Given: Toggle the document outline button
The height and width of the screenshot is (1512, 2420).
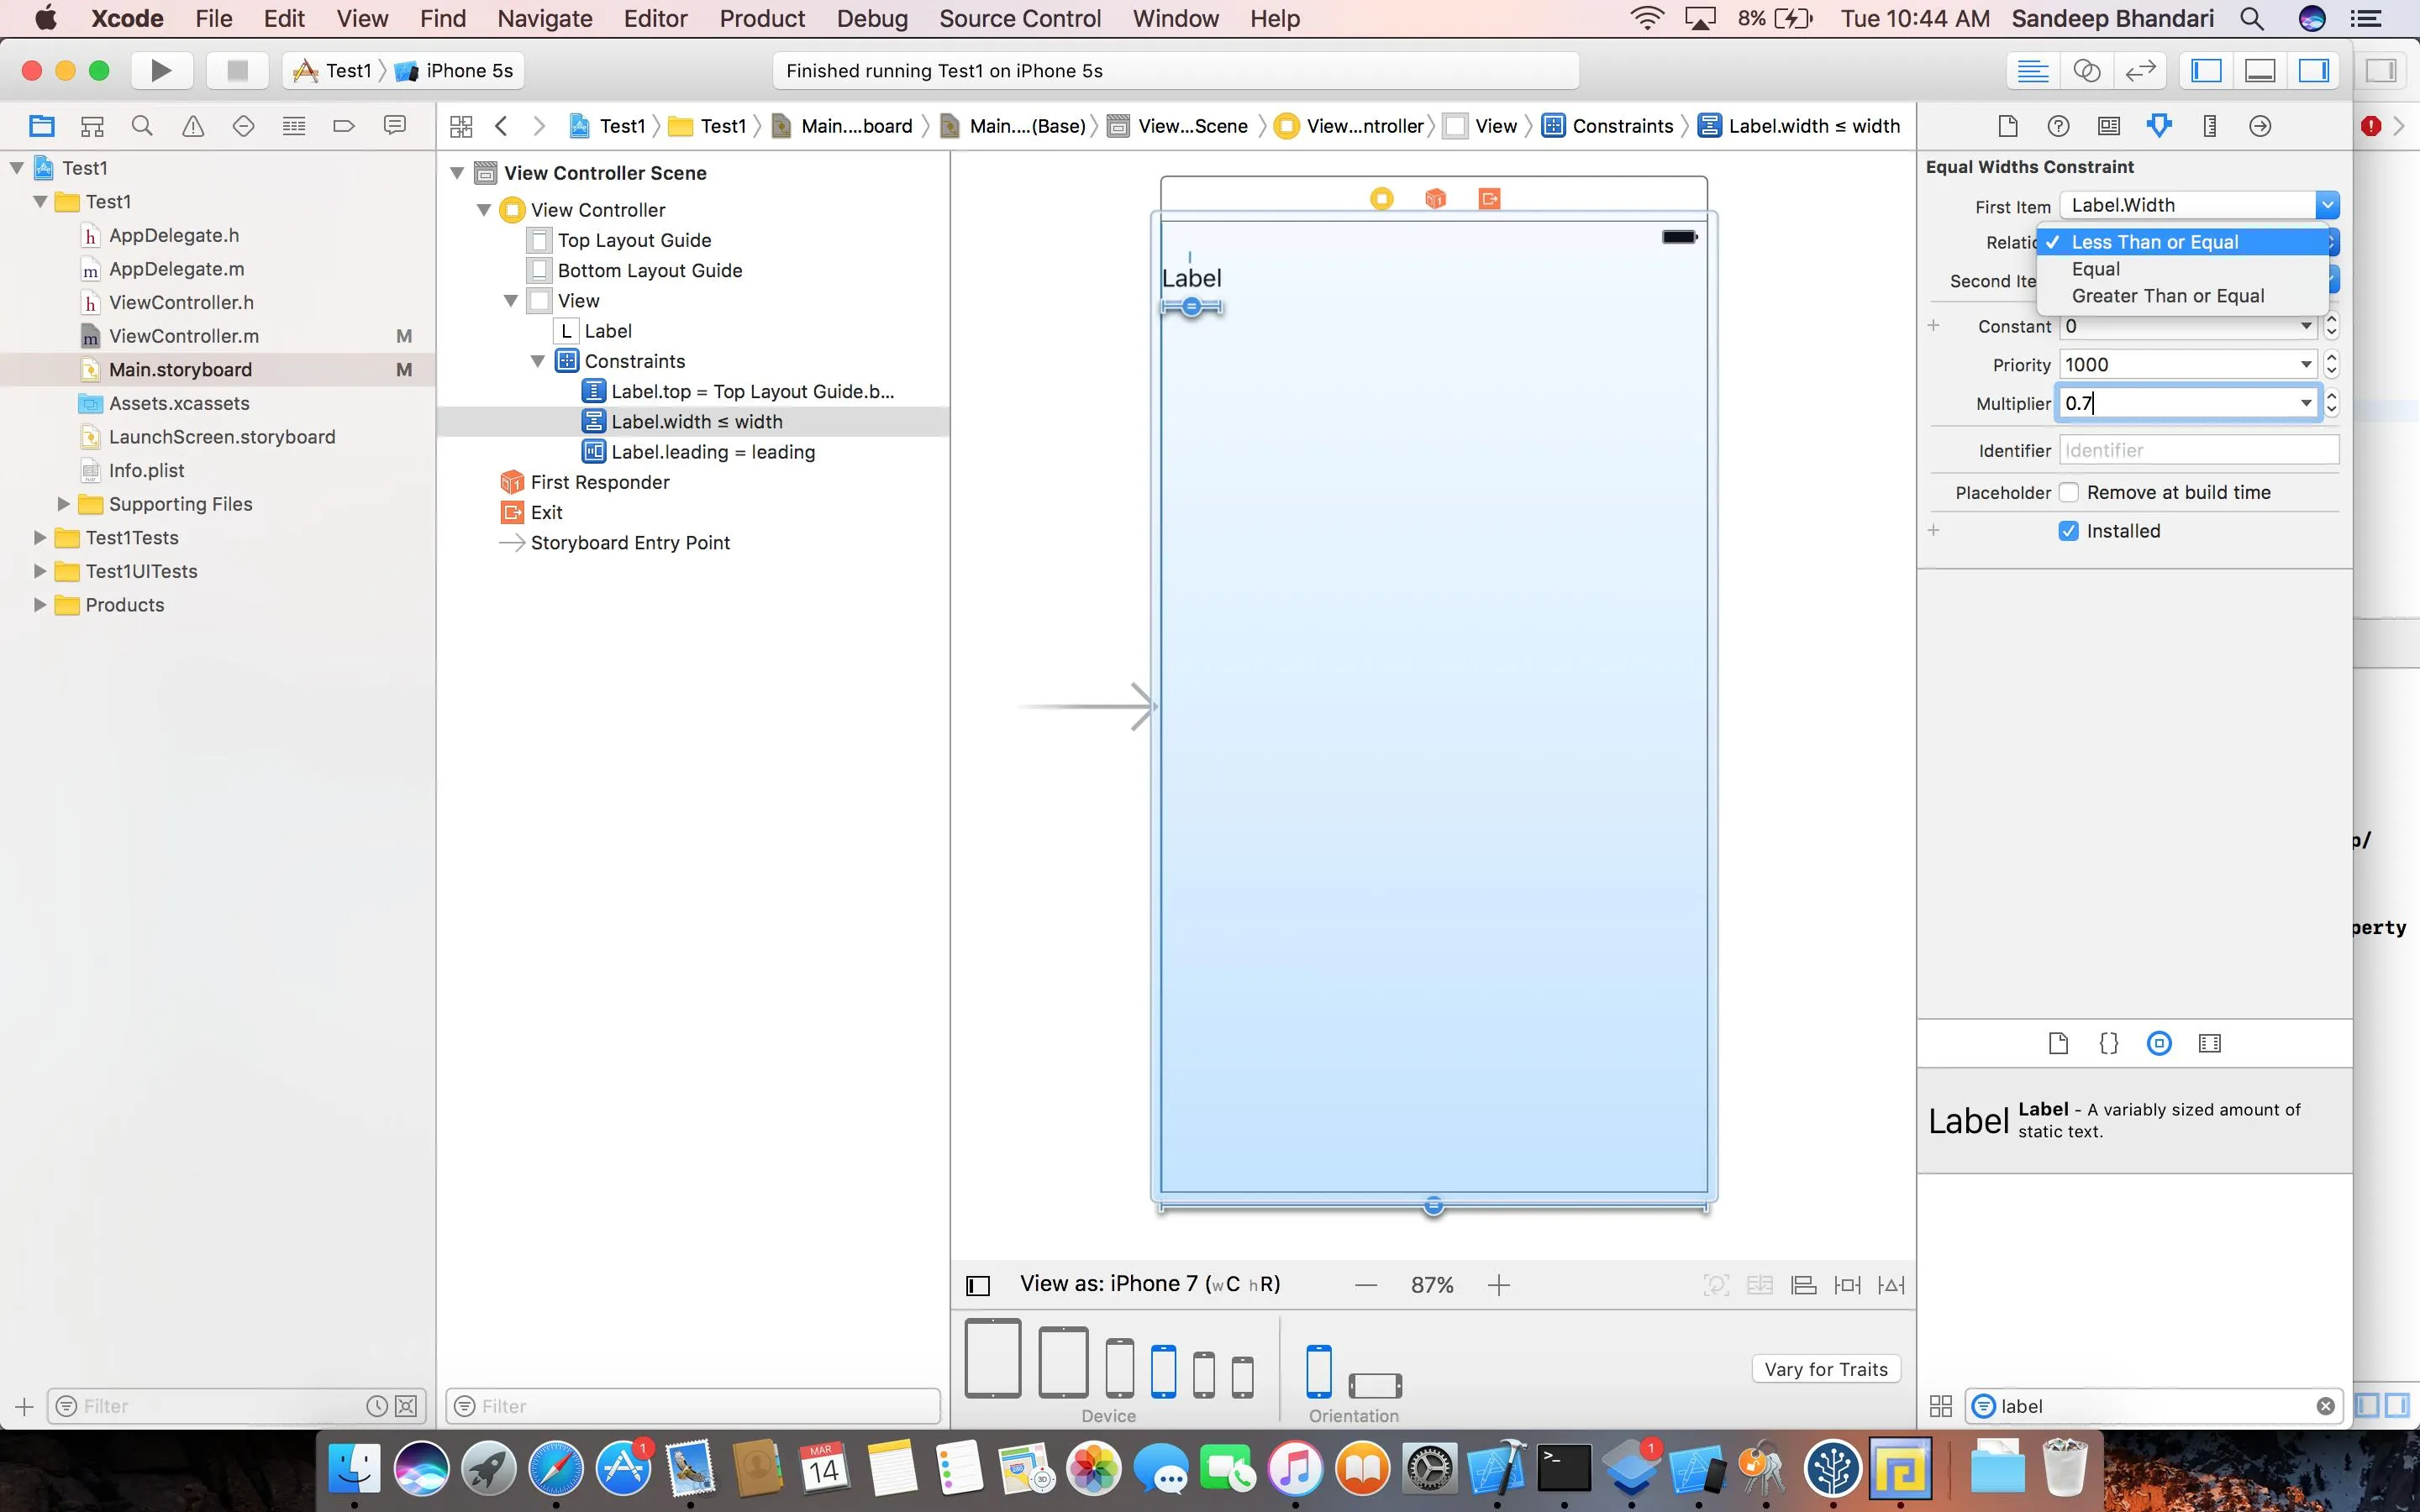Looking at the screenshot, I should click(978, 1285).
